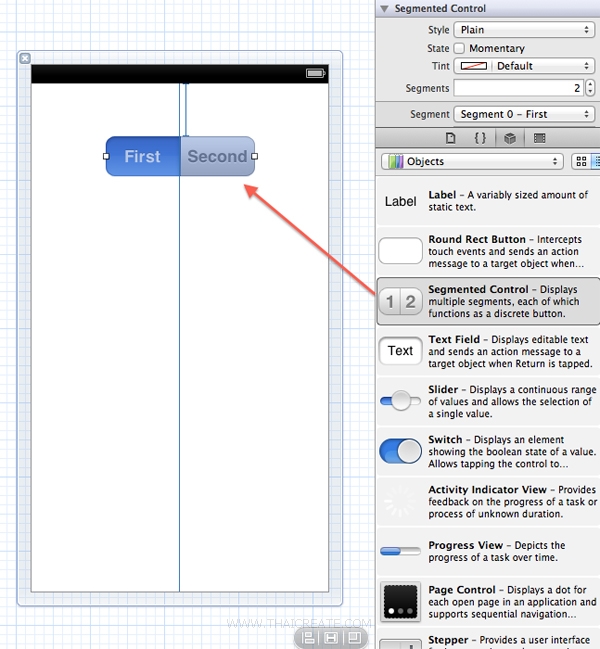Click the Text Field description text
Screen dimensions: 600x649
coord(510,351)
